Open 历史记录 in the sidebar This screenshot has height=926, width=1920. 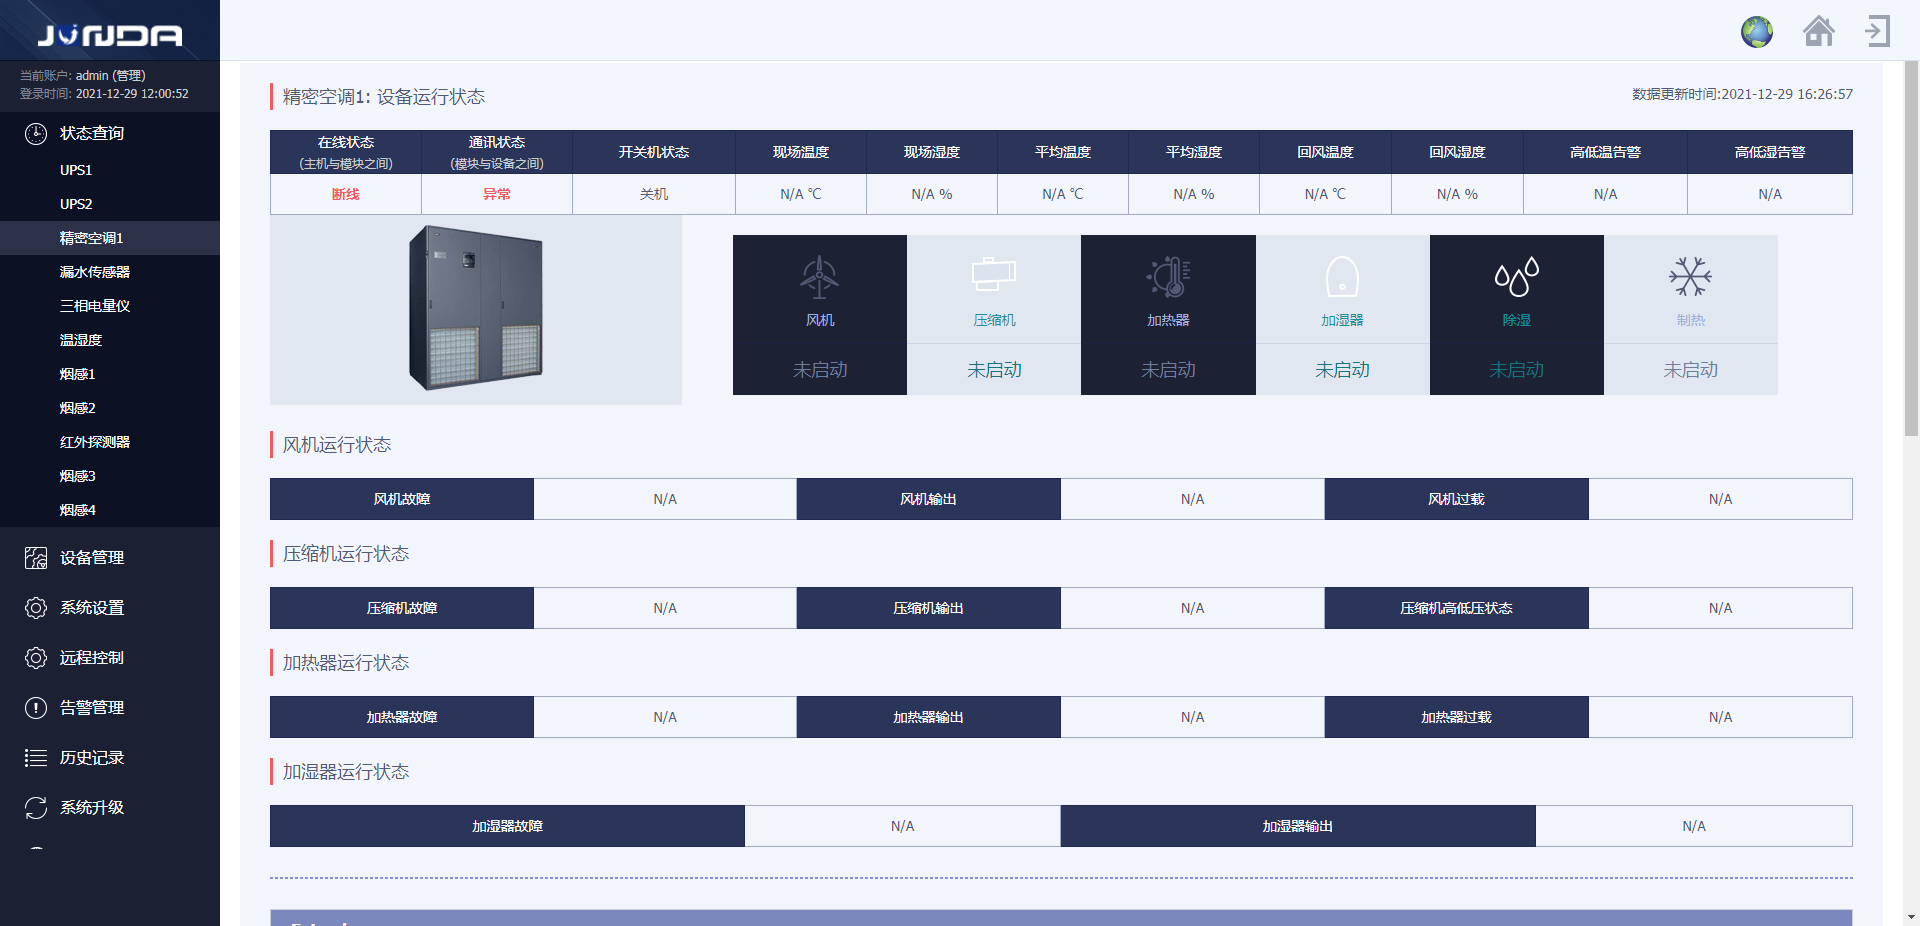pyautogui.click(x=92, y=758)
